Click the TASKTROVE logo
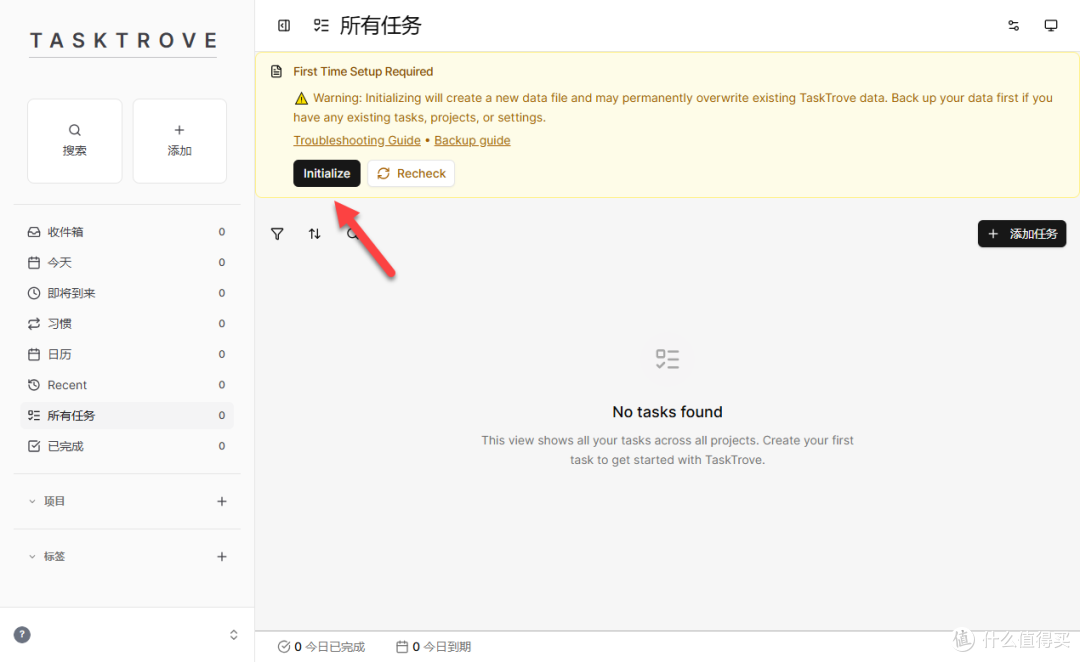1080x662 pixels. pos(123,41)
